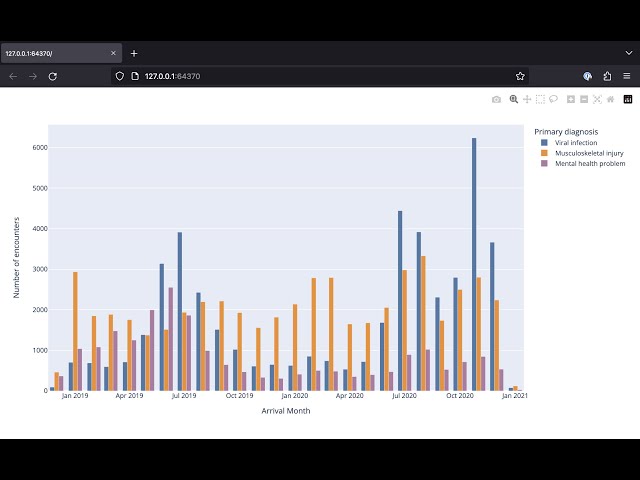Image resolution: width=640 pixels, height=480 pixels.
Task: Select the 127.0.0.1:64370/ tab
Action: (61, 53)
